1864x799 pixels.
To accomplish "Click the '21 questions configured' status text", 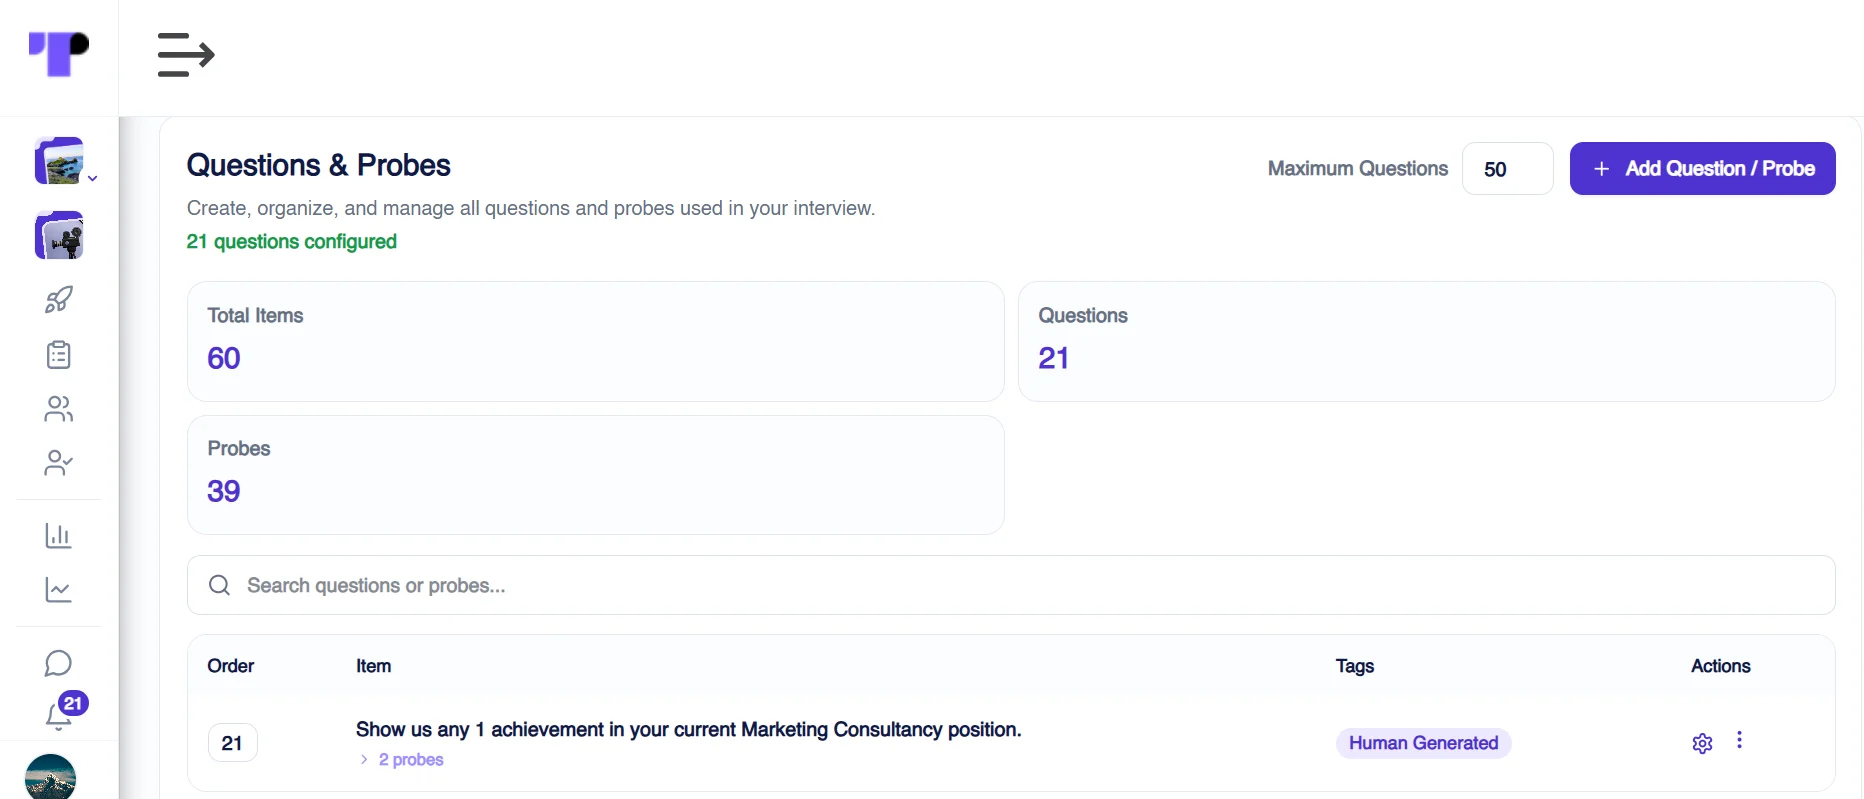I will click(x=292, y=242).
